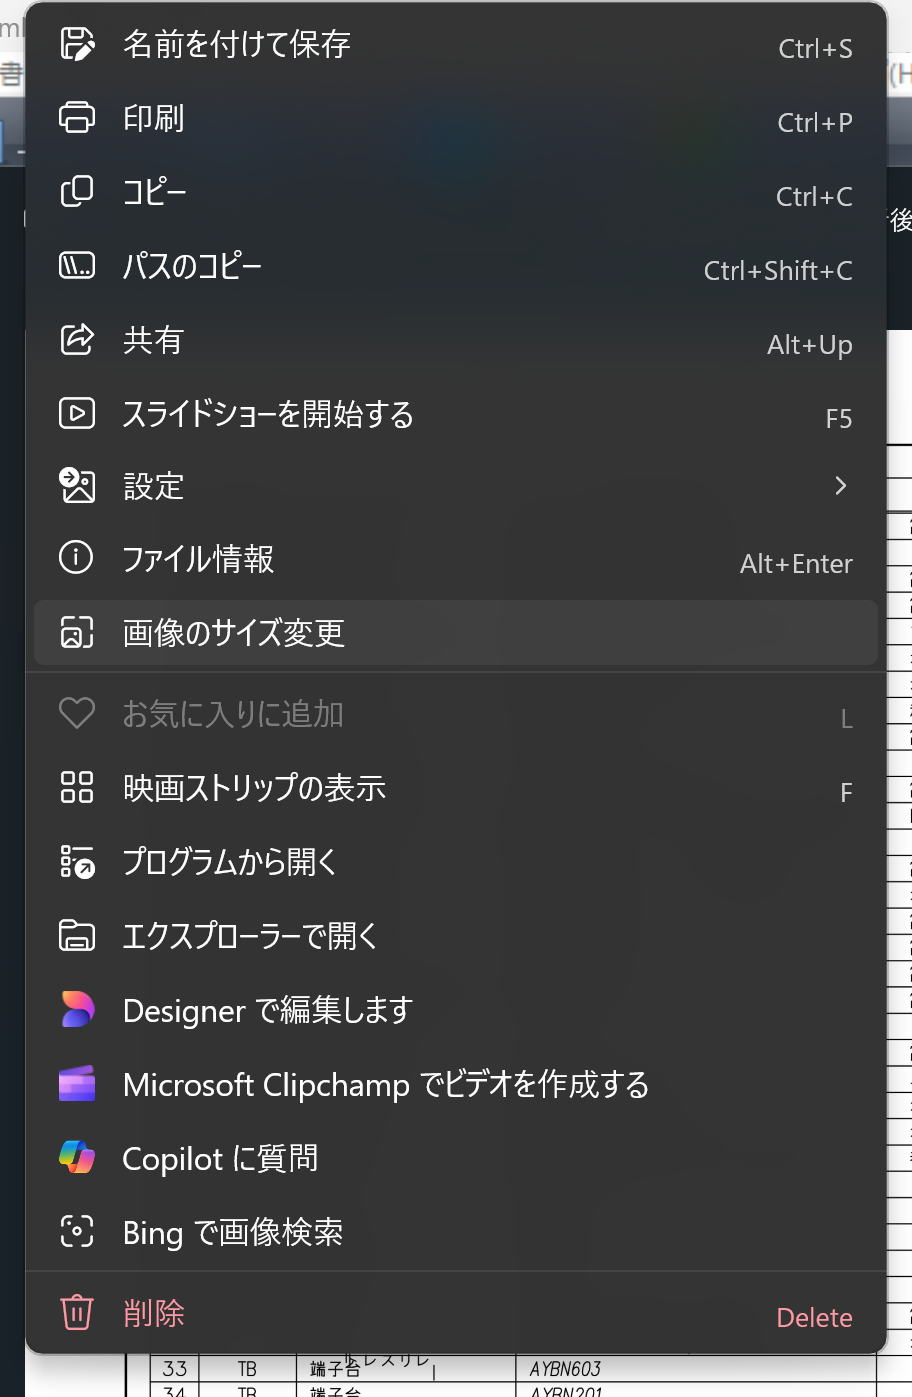Screen dimensions: 912x1397
Task: Click the save-as floppy disk icon
Action: pyautogui.click(x=77, y=44)
